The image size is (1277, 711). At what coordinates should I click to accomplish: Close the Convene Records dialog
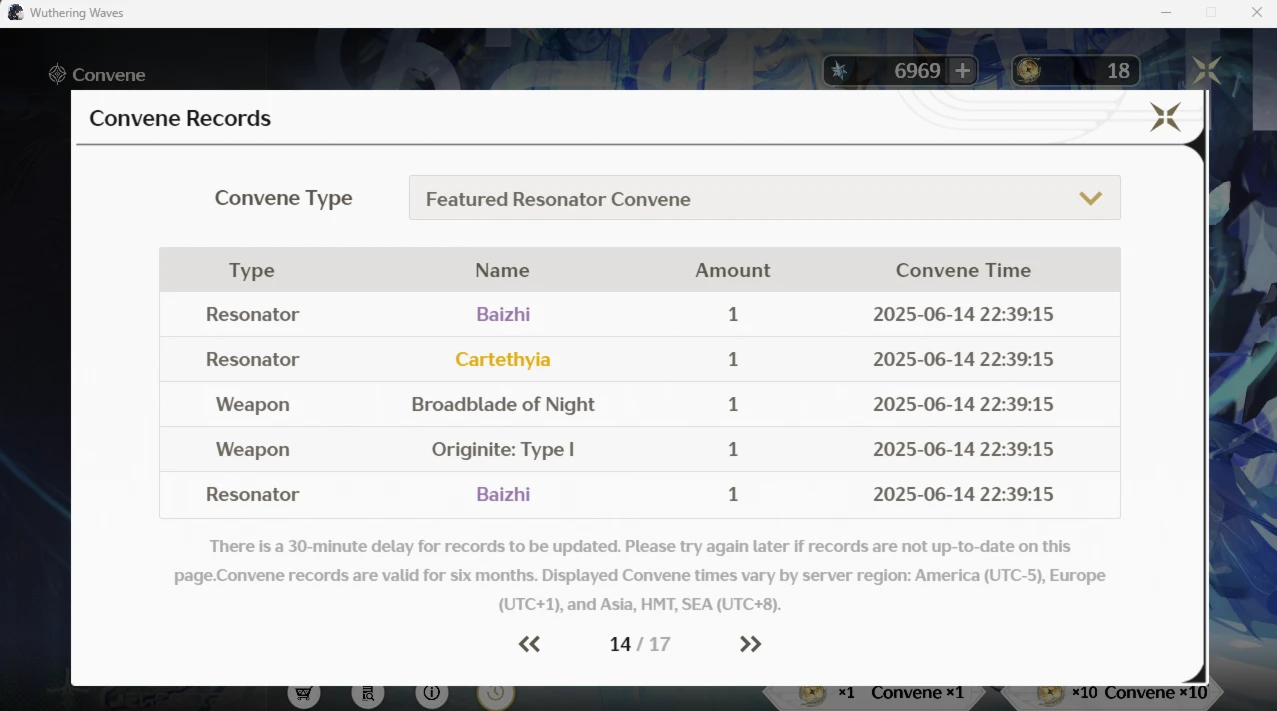[1165, 117]
